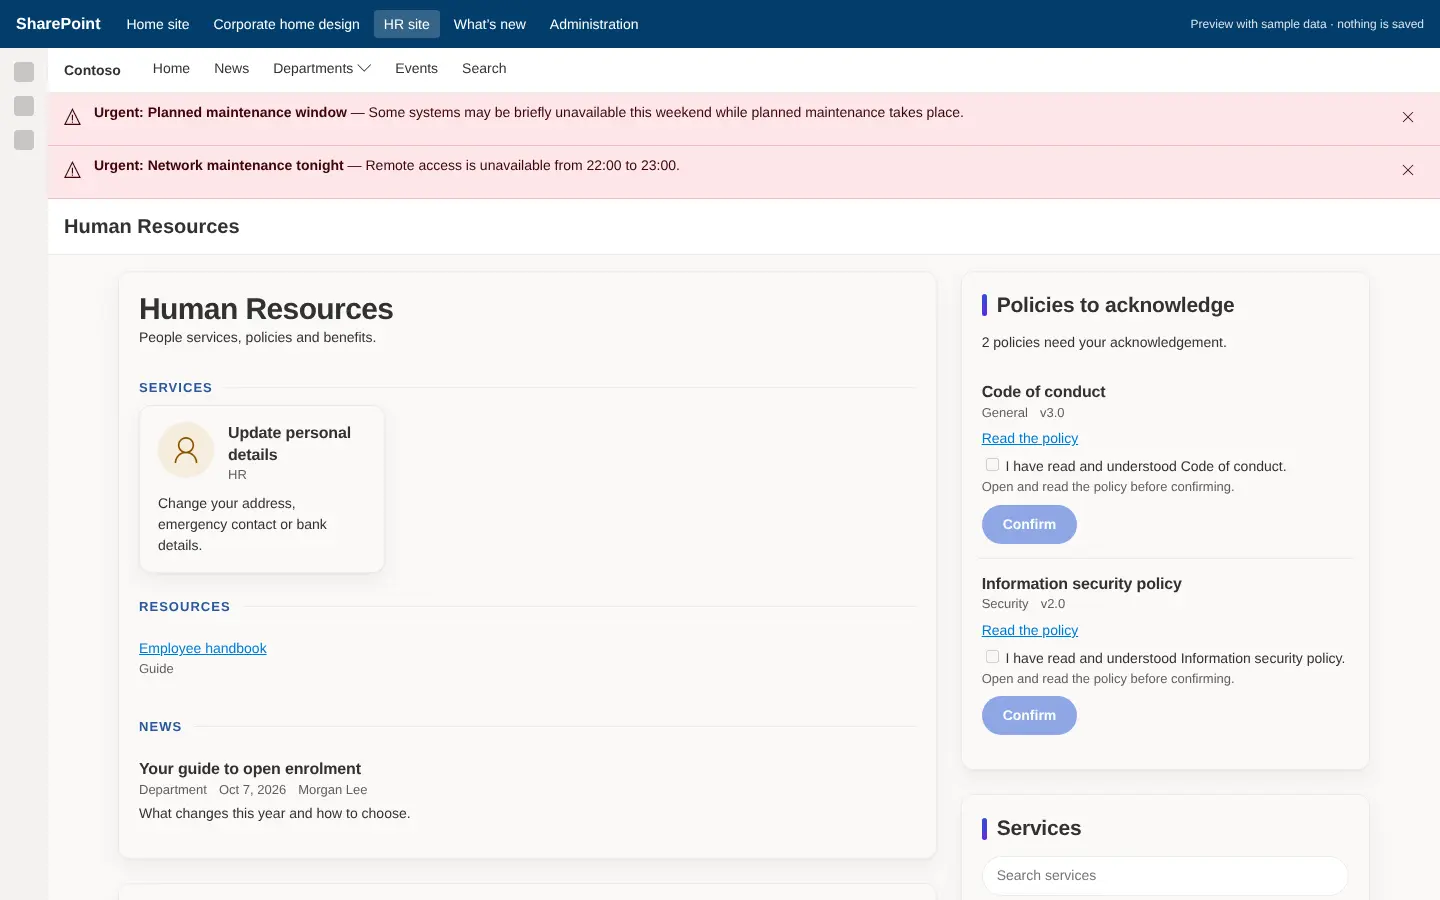Tick the Information security policy acknowledgement checkbox
Screen dimensions: 1440x900
pos(992,657)
